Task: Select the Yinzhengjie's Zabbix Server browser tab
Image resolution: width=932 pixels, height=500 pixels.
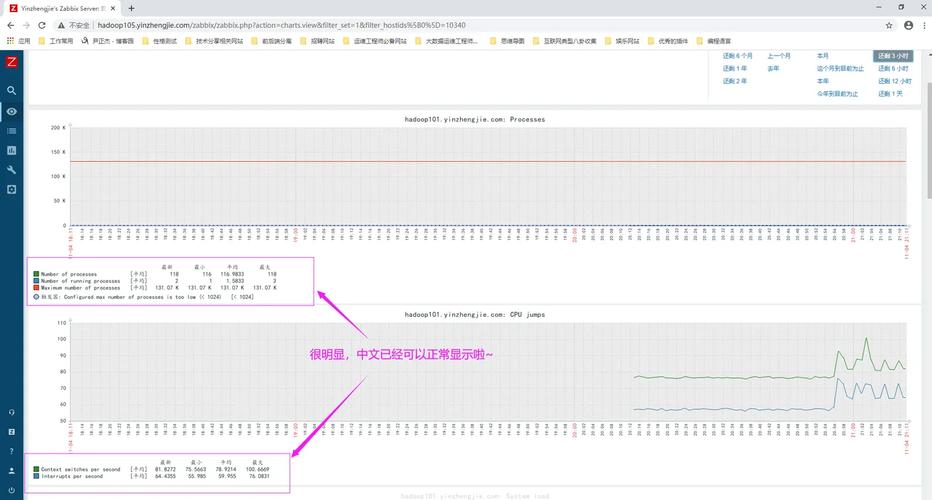Action: point(63,8)
